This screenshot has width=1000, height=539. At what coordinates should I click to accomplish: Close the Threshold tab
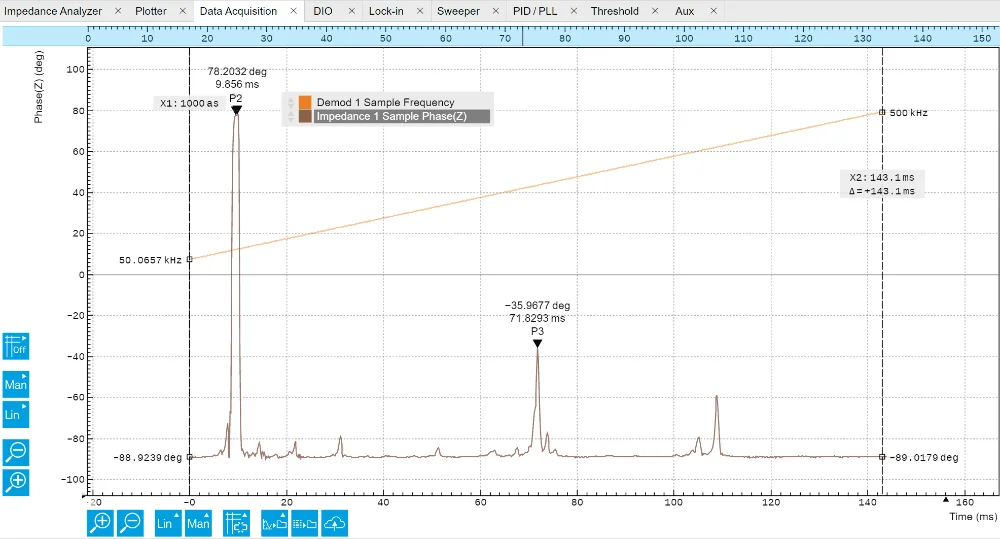point(655,11)
